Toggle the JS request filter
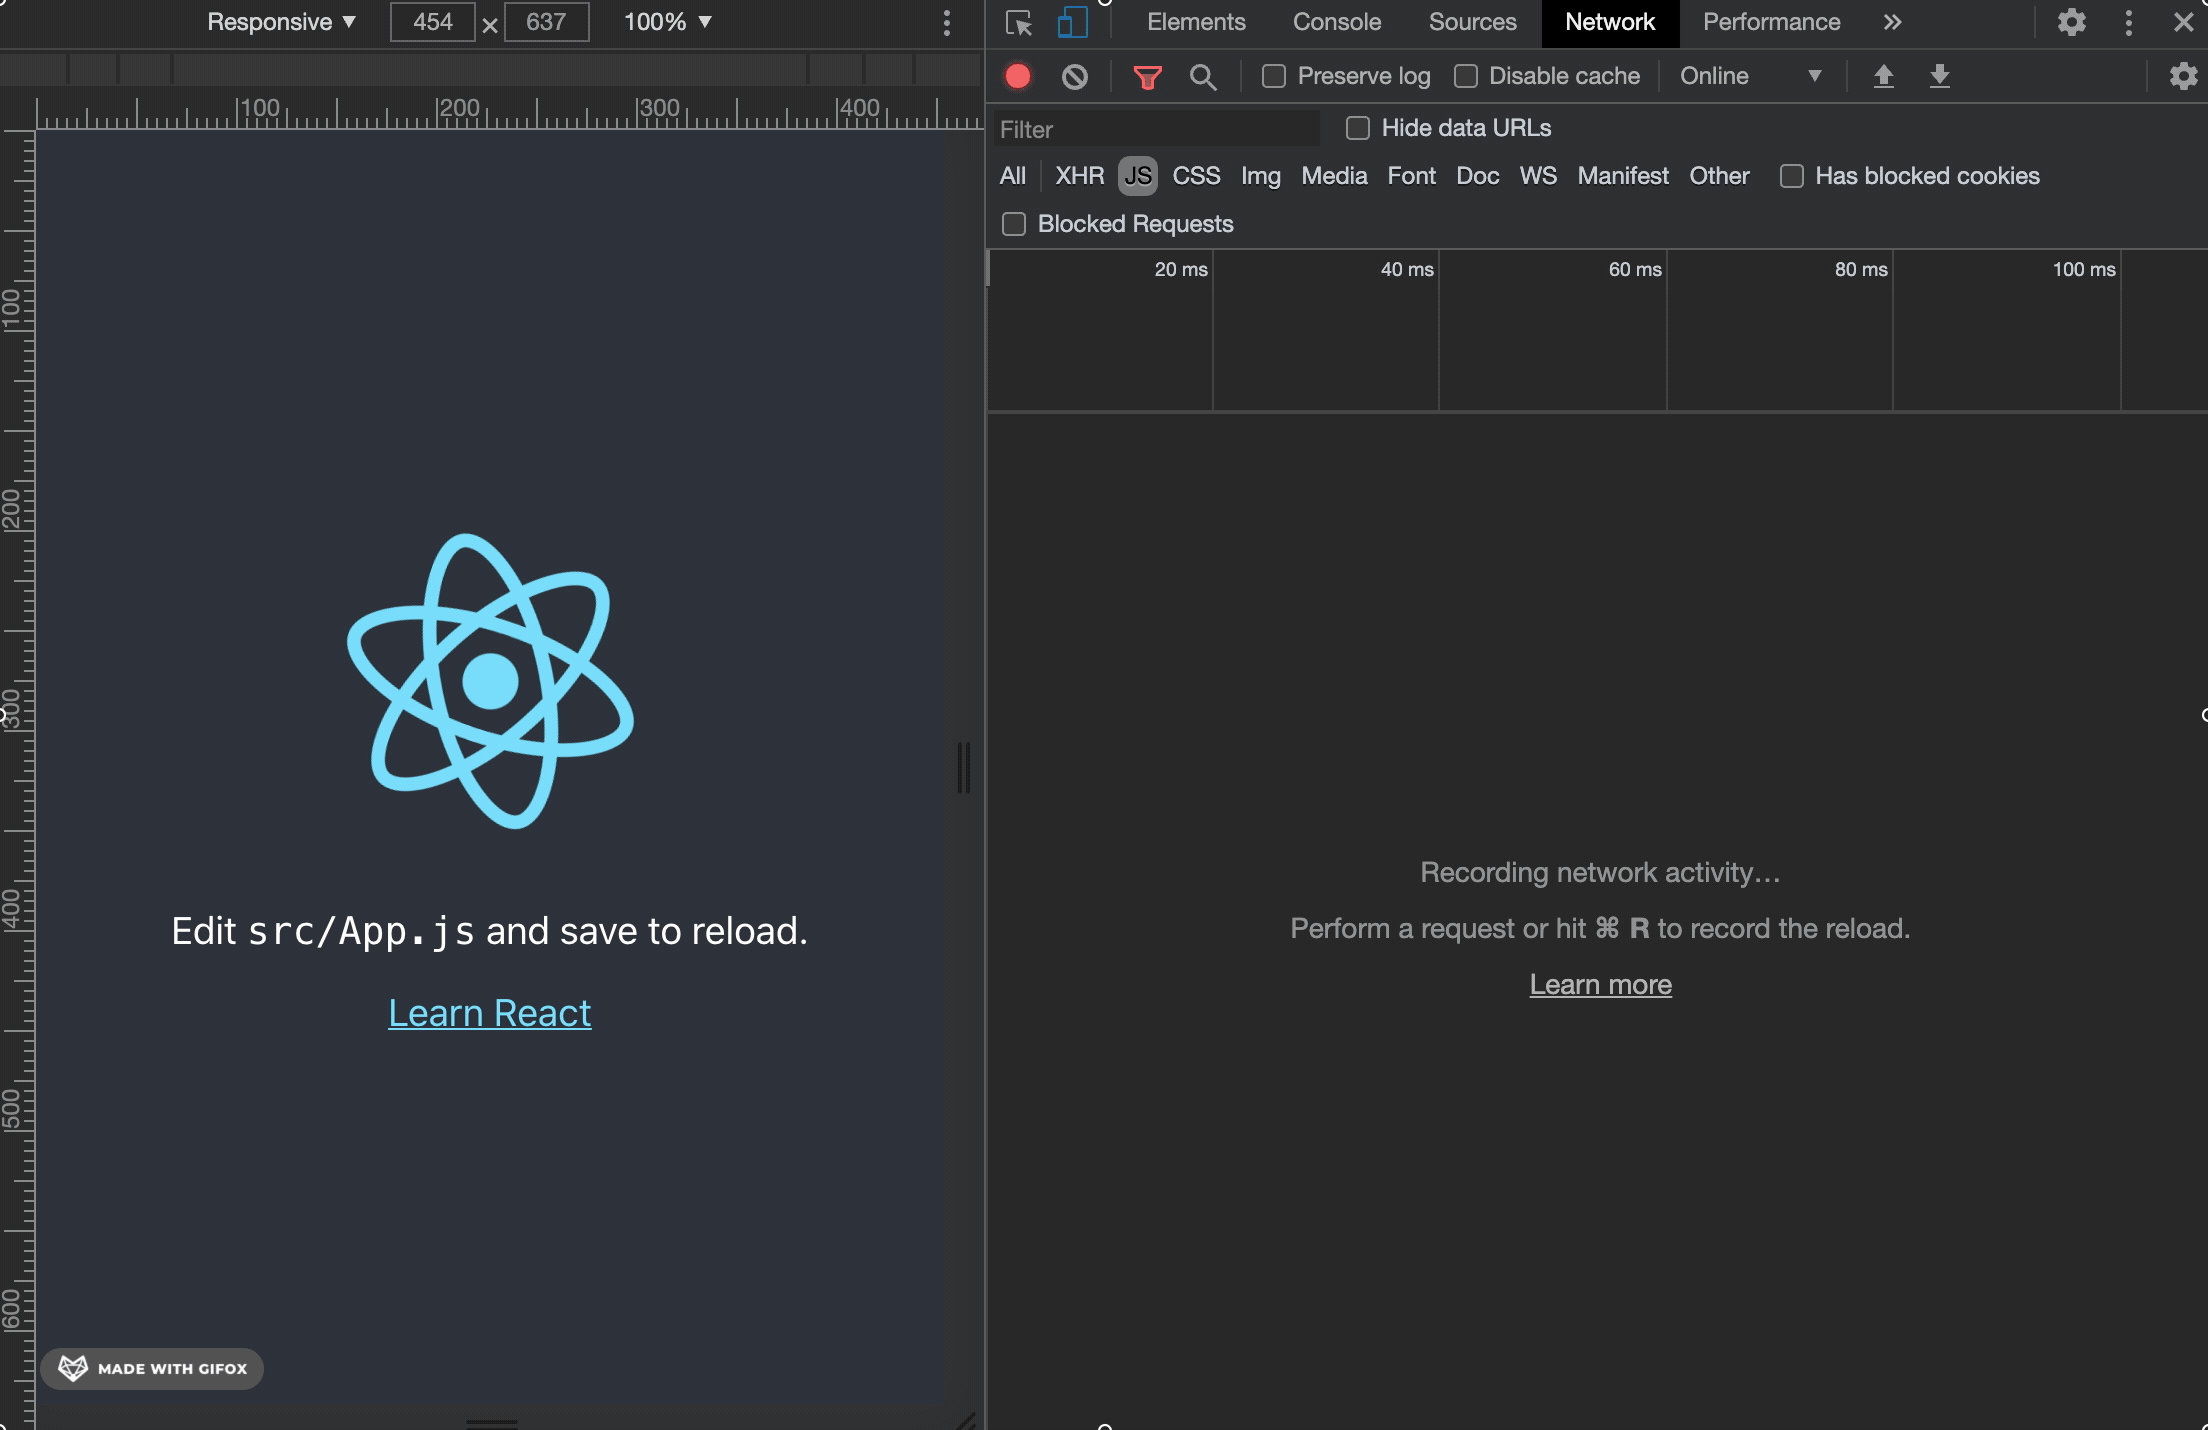Viewport: 2208px width, 1430px height. coord(1138,176)
